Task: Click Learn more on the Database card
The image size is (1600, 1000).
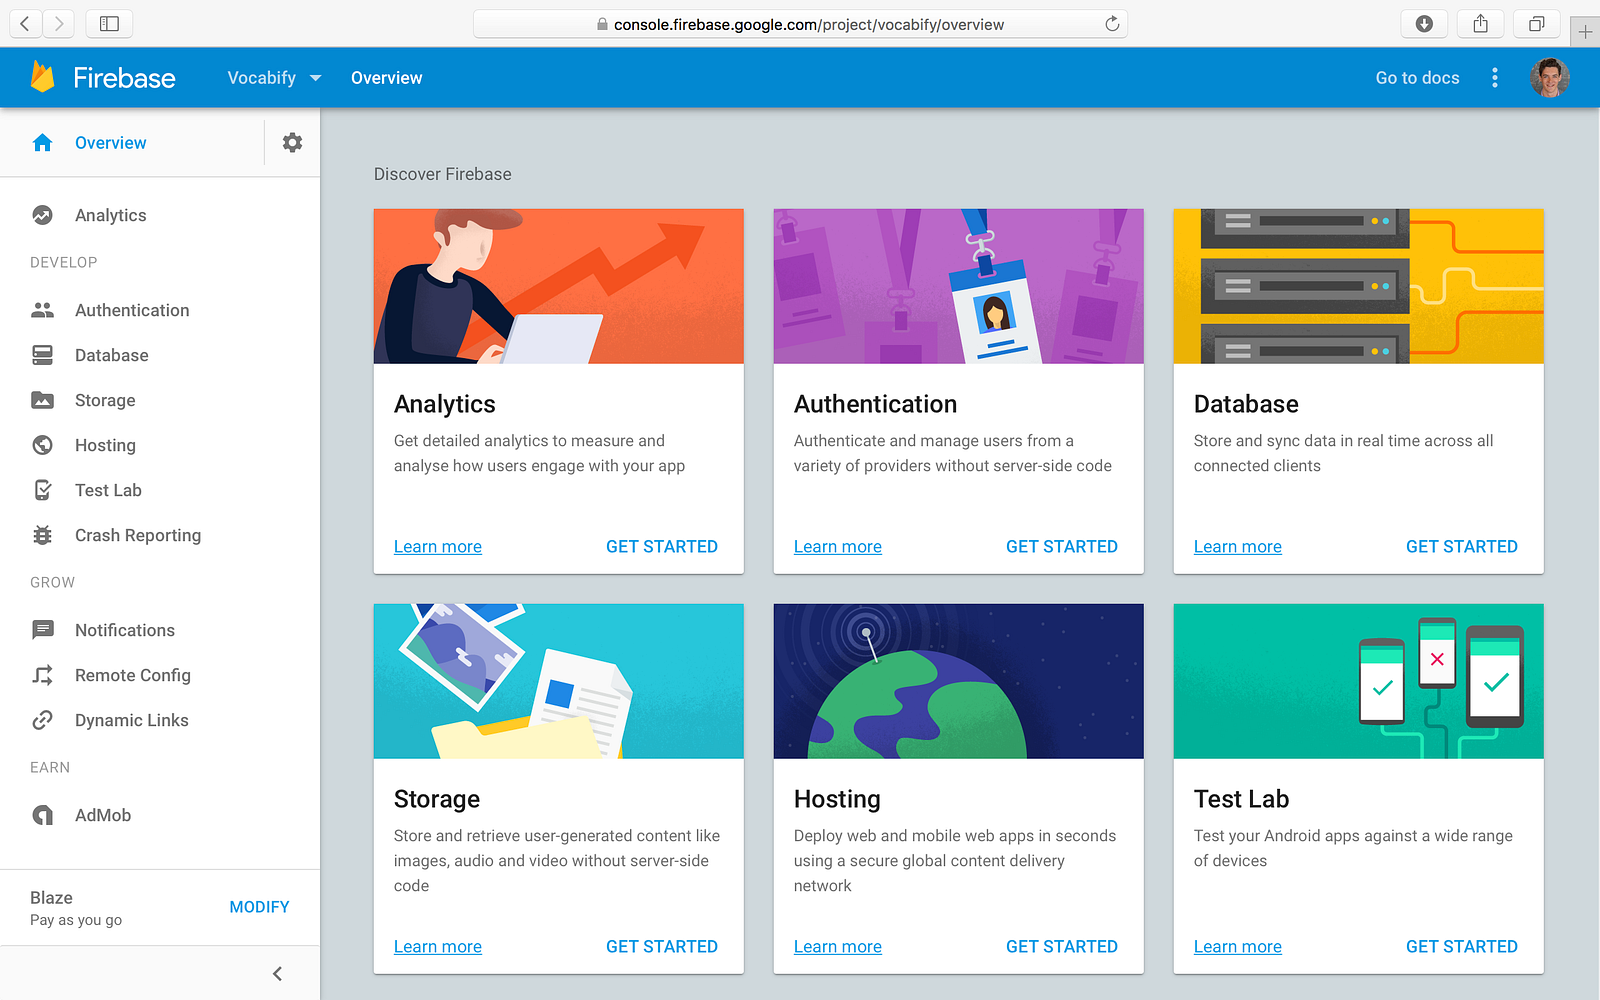Action: pos(1238,547)
